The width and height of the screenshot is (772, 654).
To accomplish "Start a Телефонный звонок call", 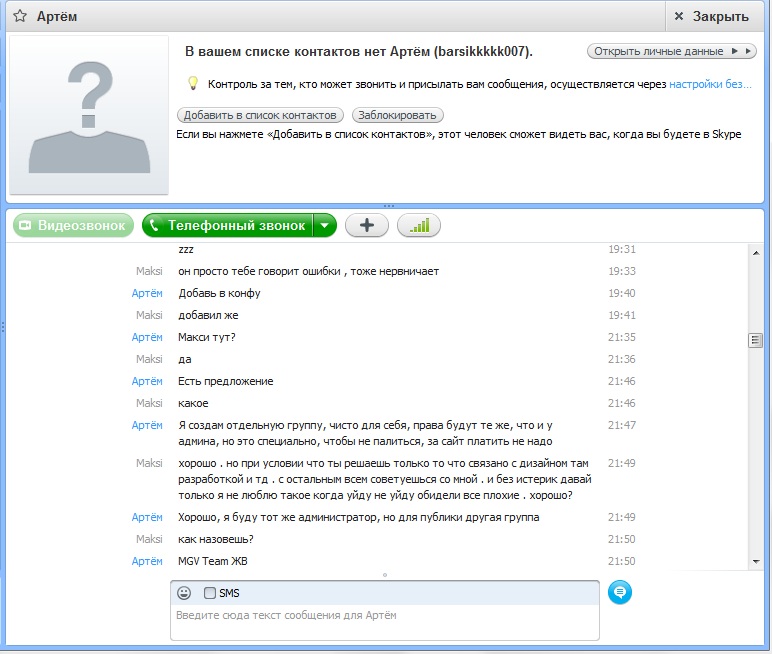I will coord(227,226).
